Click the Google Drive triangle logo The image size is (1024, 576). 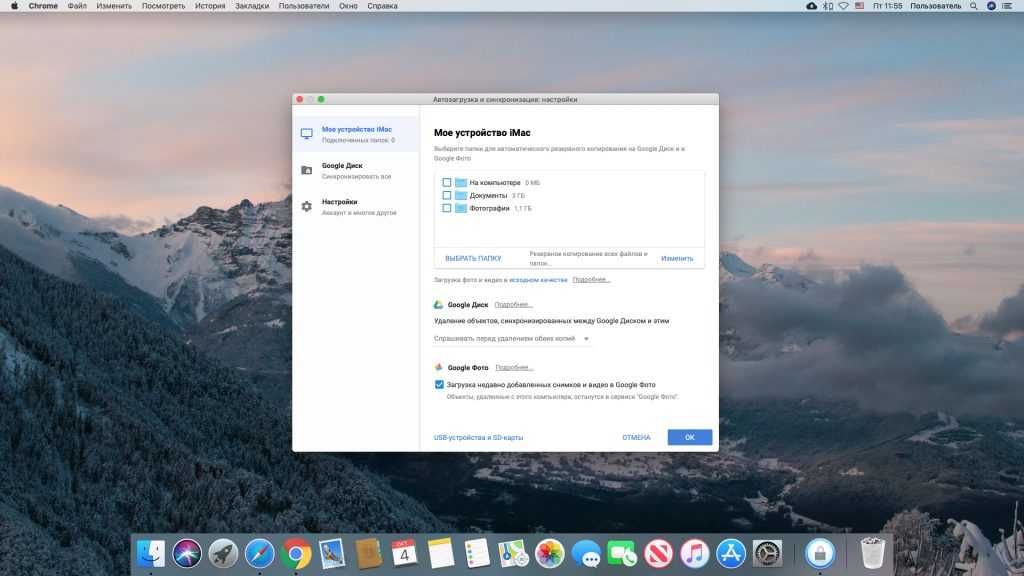(438, 305)
